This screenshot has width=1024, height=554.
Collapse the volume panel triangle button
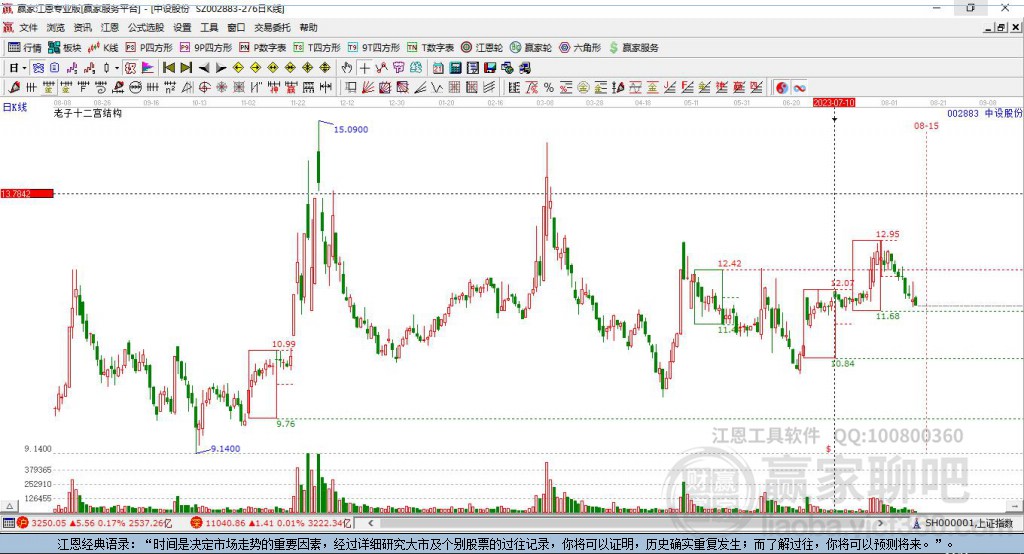coord(9,506)
